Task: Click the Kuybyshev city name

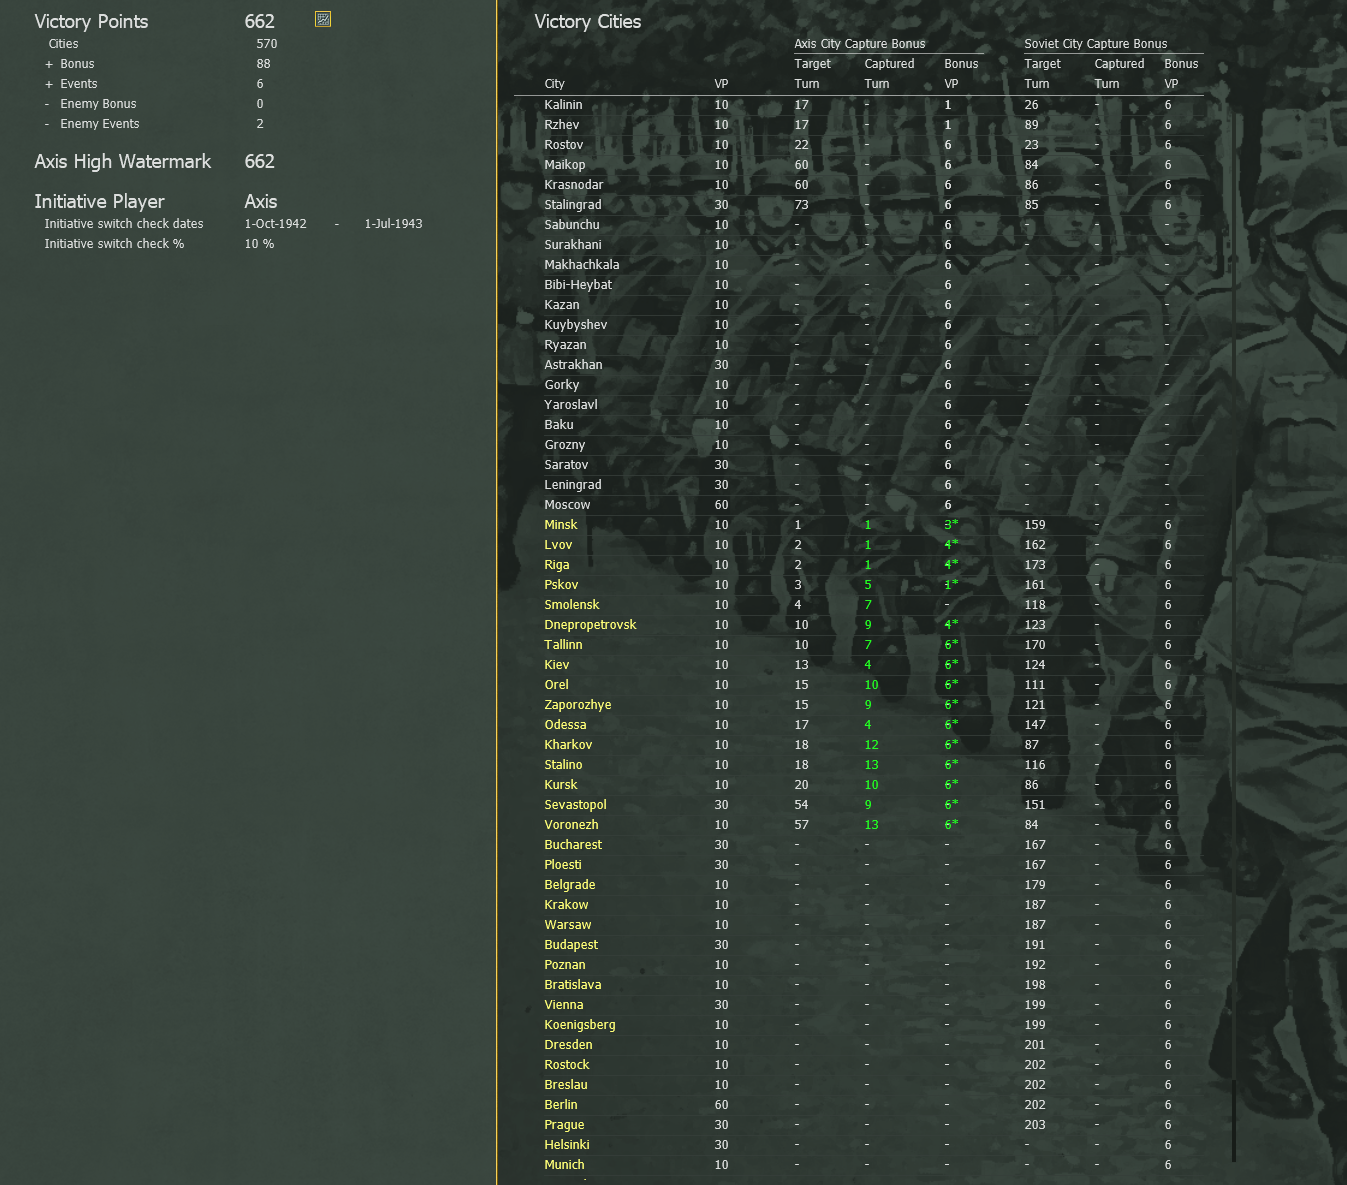Action: [x=576, y=325]
